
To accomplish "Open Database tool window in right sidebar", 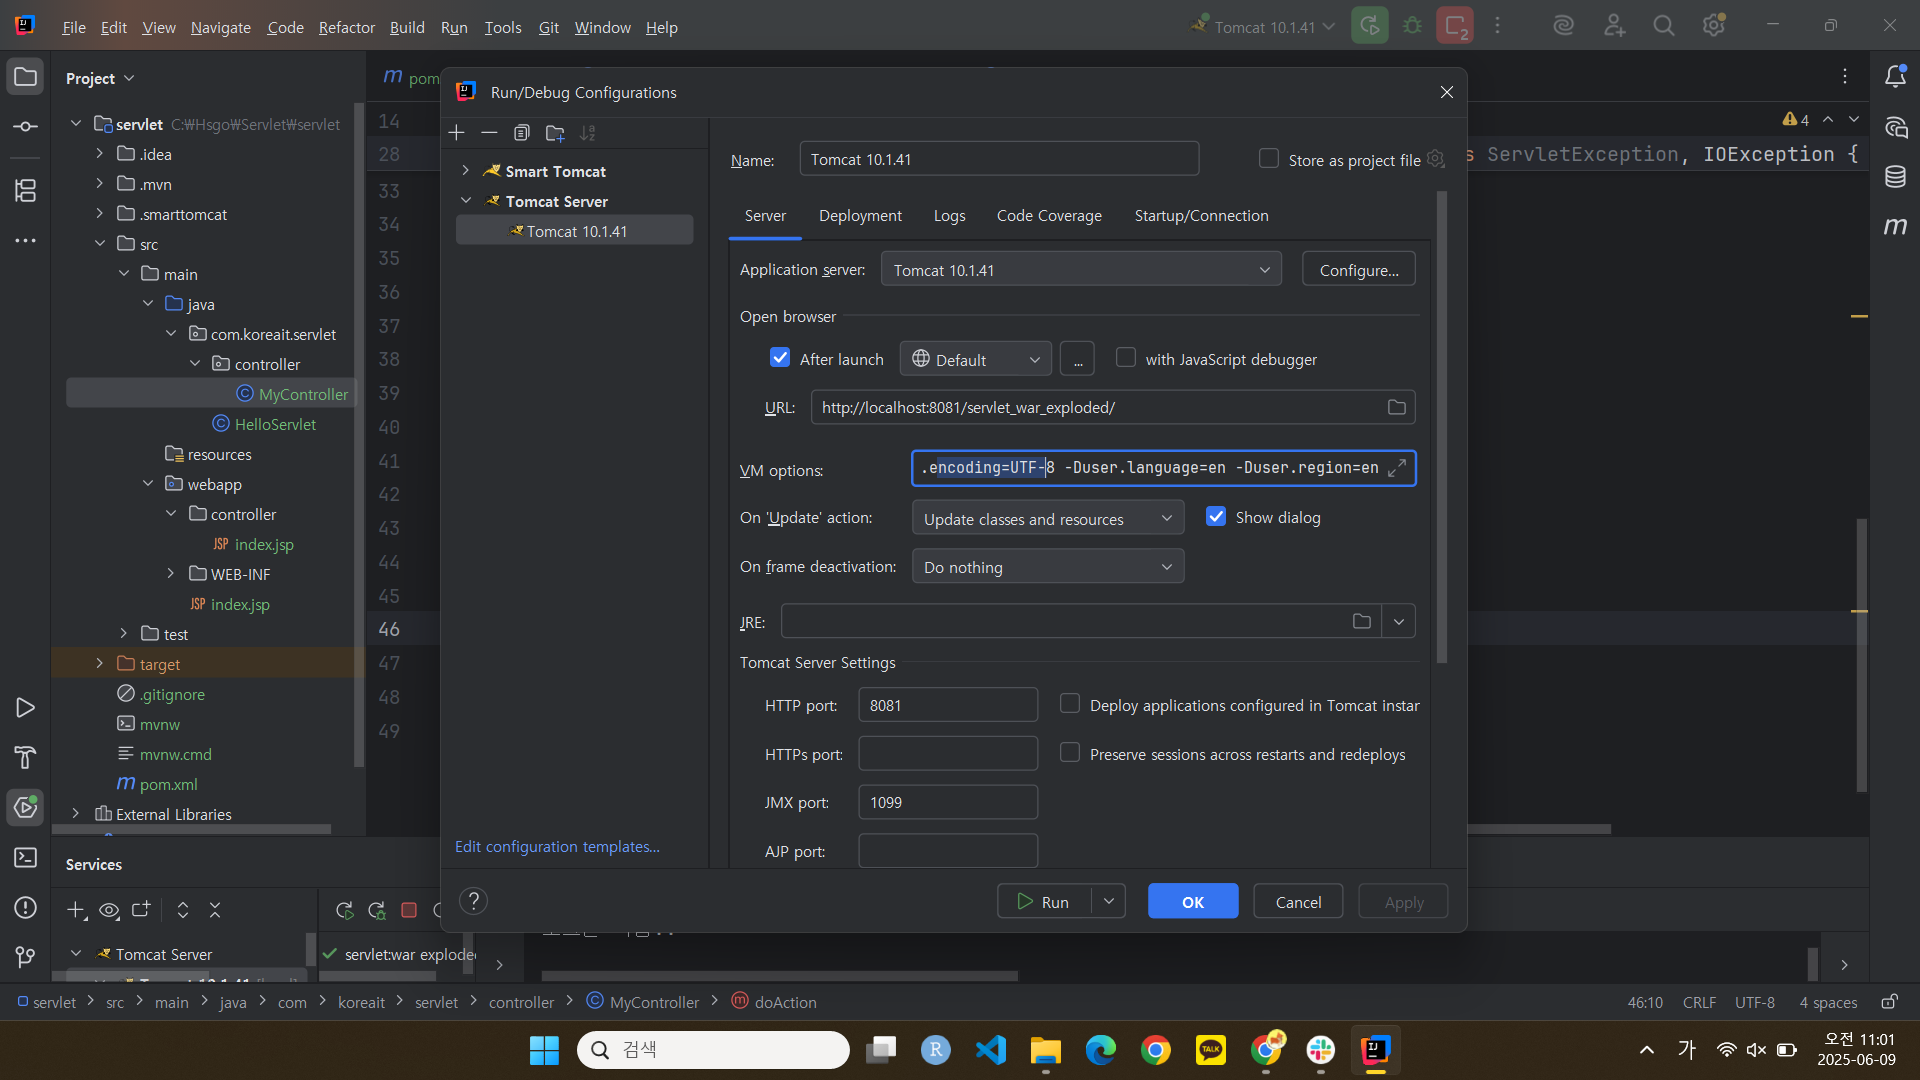I will pos(1895,177).
